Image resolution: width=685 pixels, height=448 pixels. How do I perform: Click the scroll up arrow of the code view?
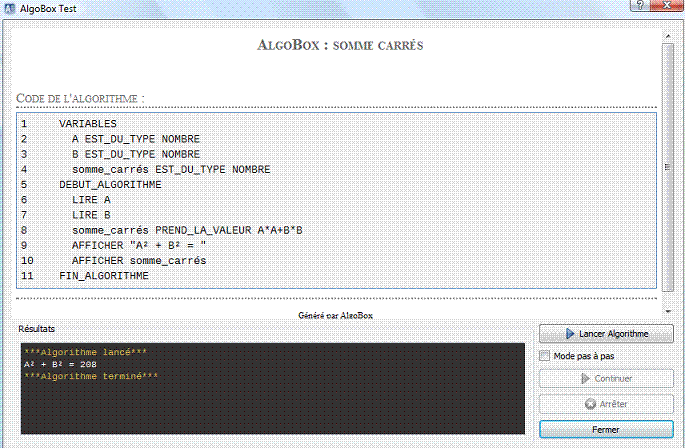click(668, 36)
